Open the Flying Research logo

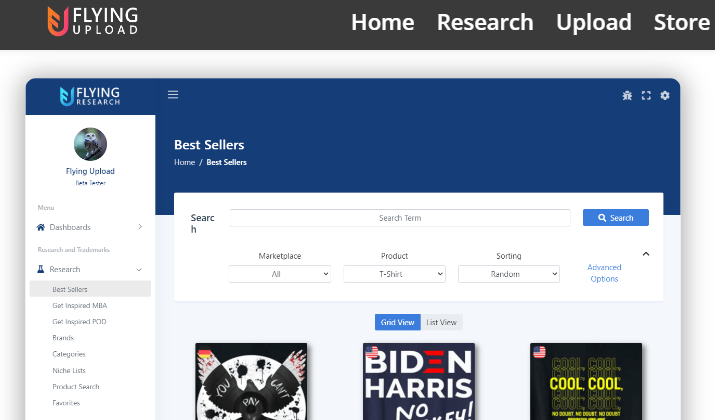(90, 96)
